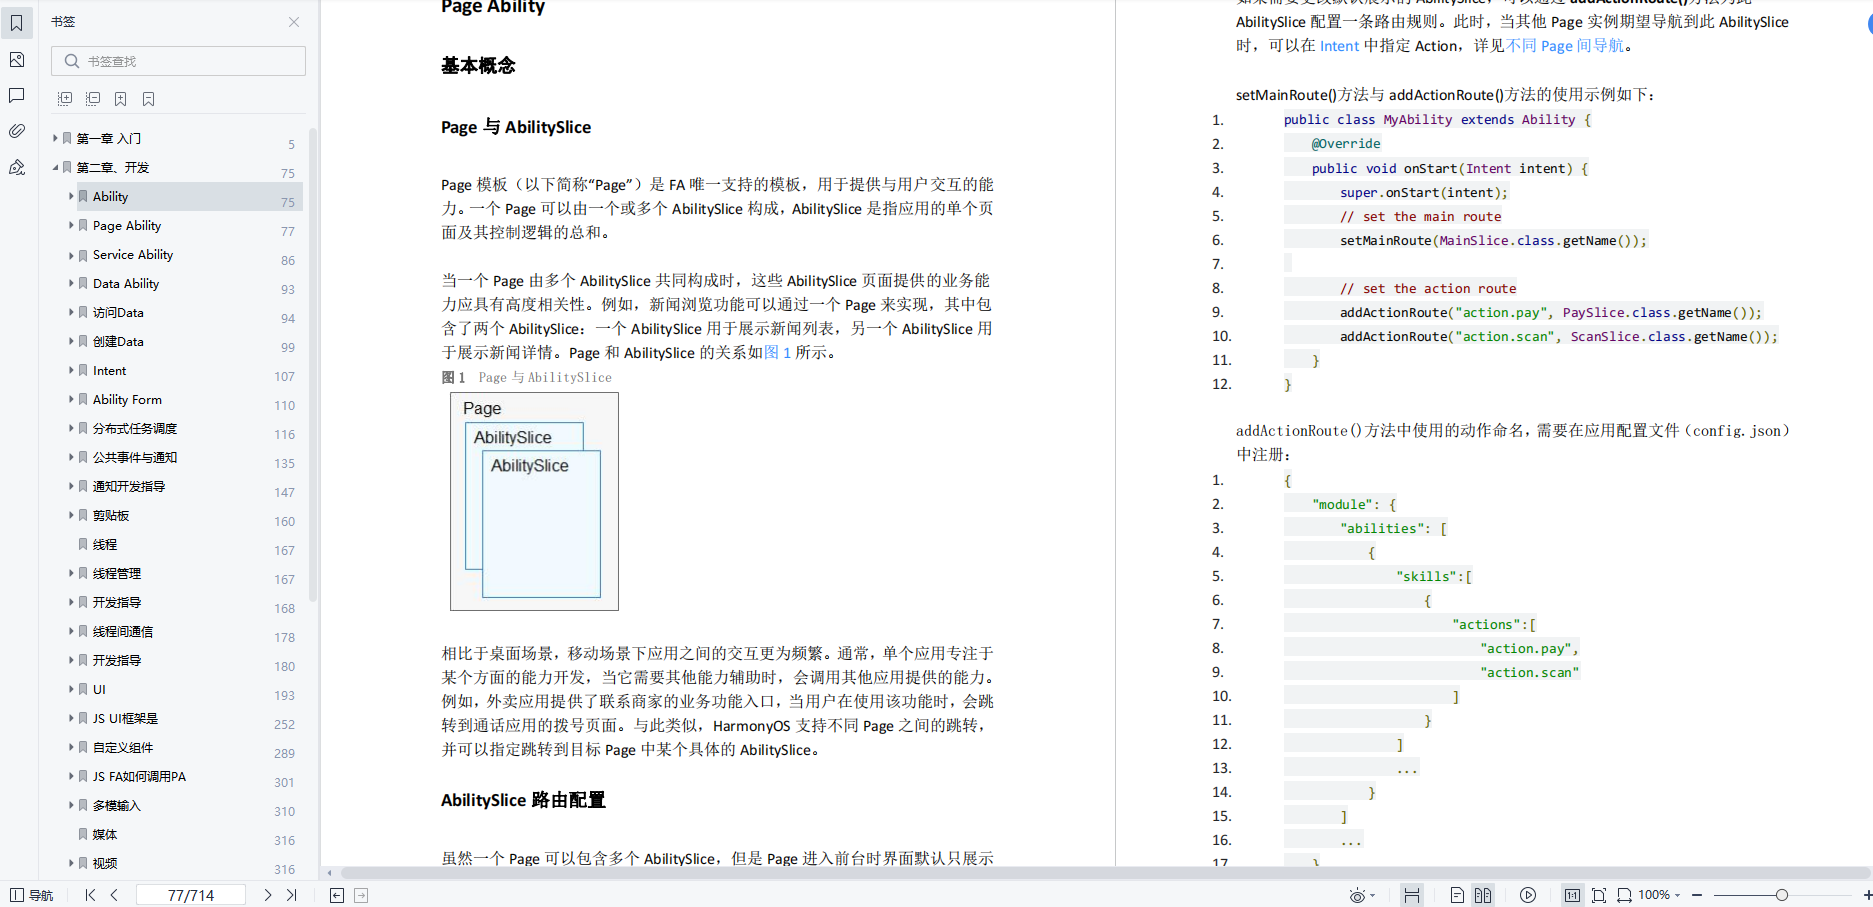
Task: Select the 创建Data bookmark
Action: click(x=118, y=342)
